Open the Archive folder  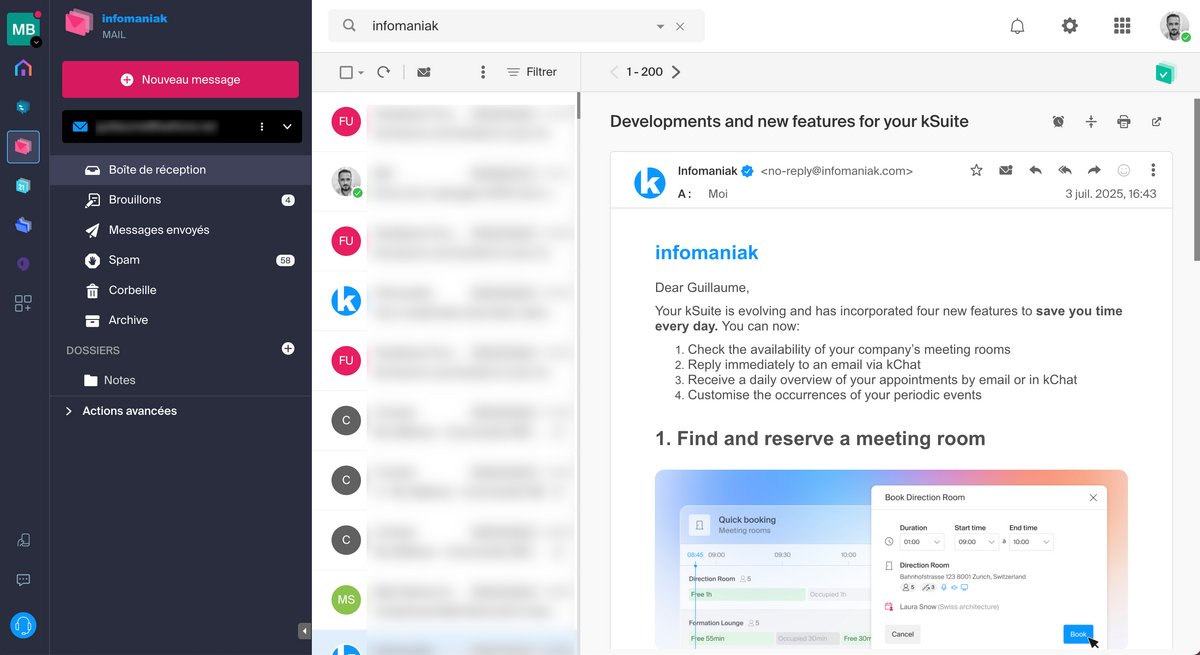[181, 320]
